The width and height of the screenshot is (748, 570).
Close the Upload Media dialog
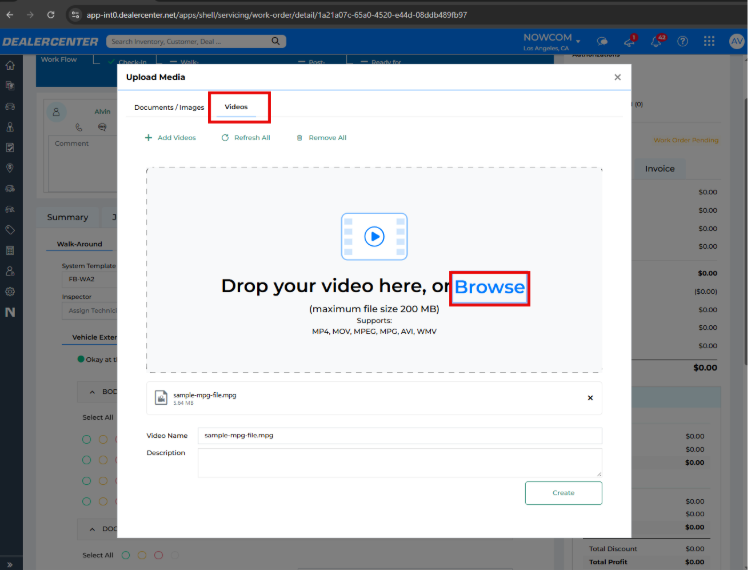coord(617,77)
